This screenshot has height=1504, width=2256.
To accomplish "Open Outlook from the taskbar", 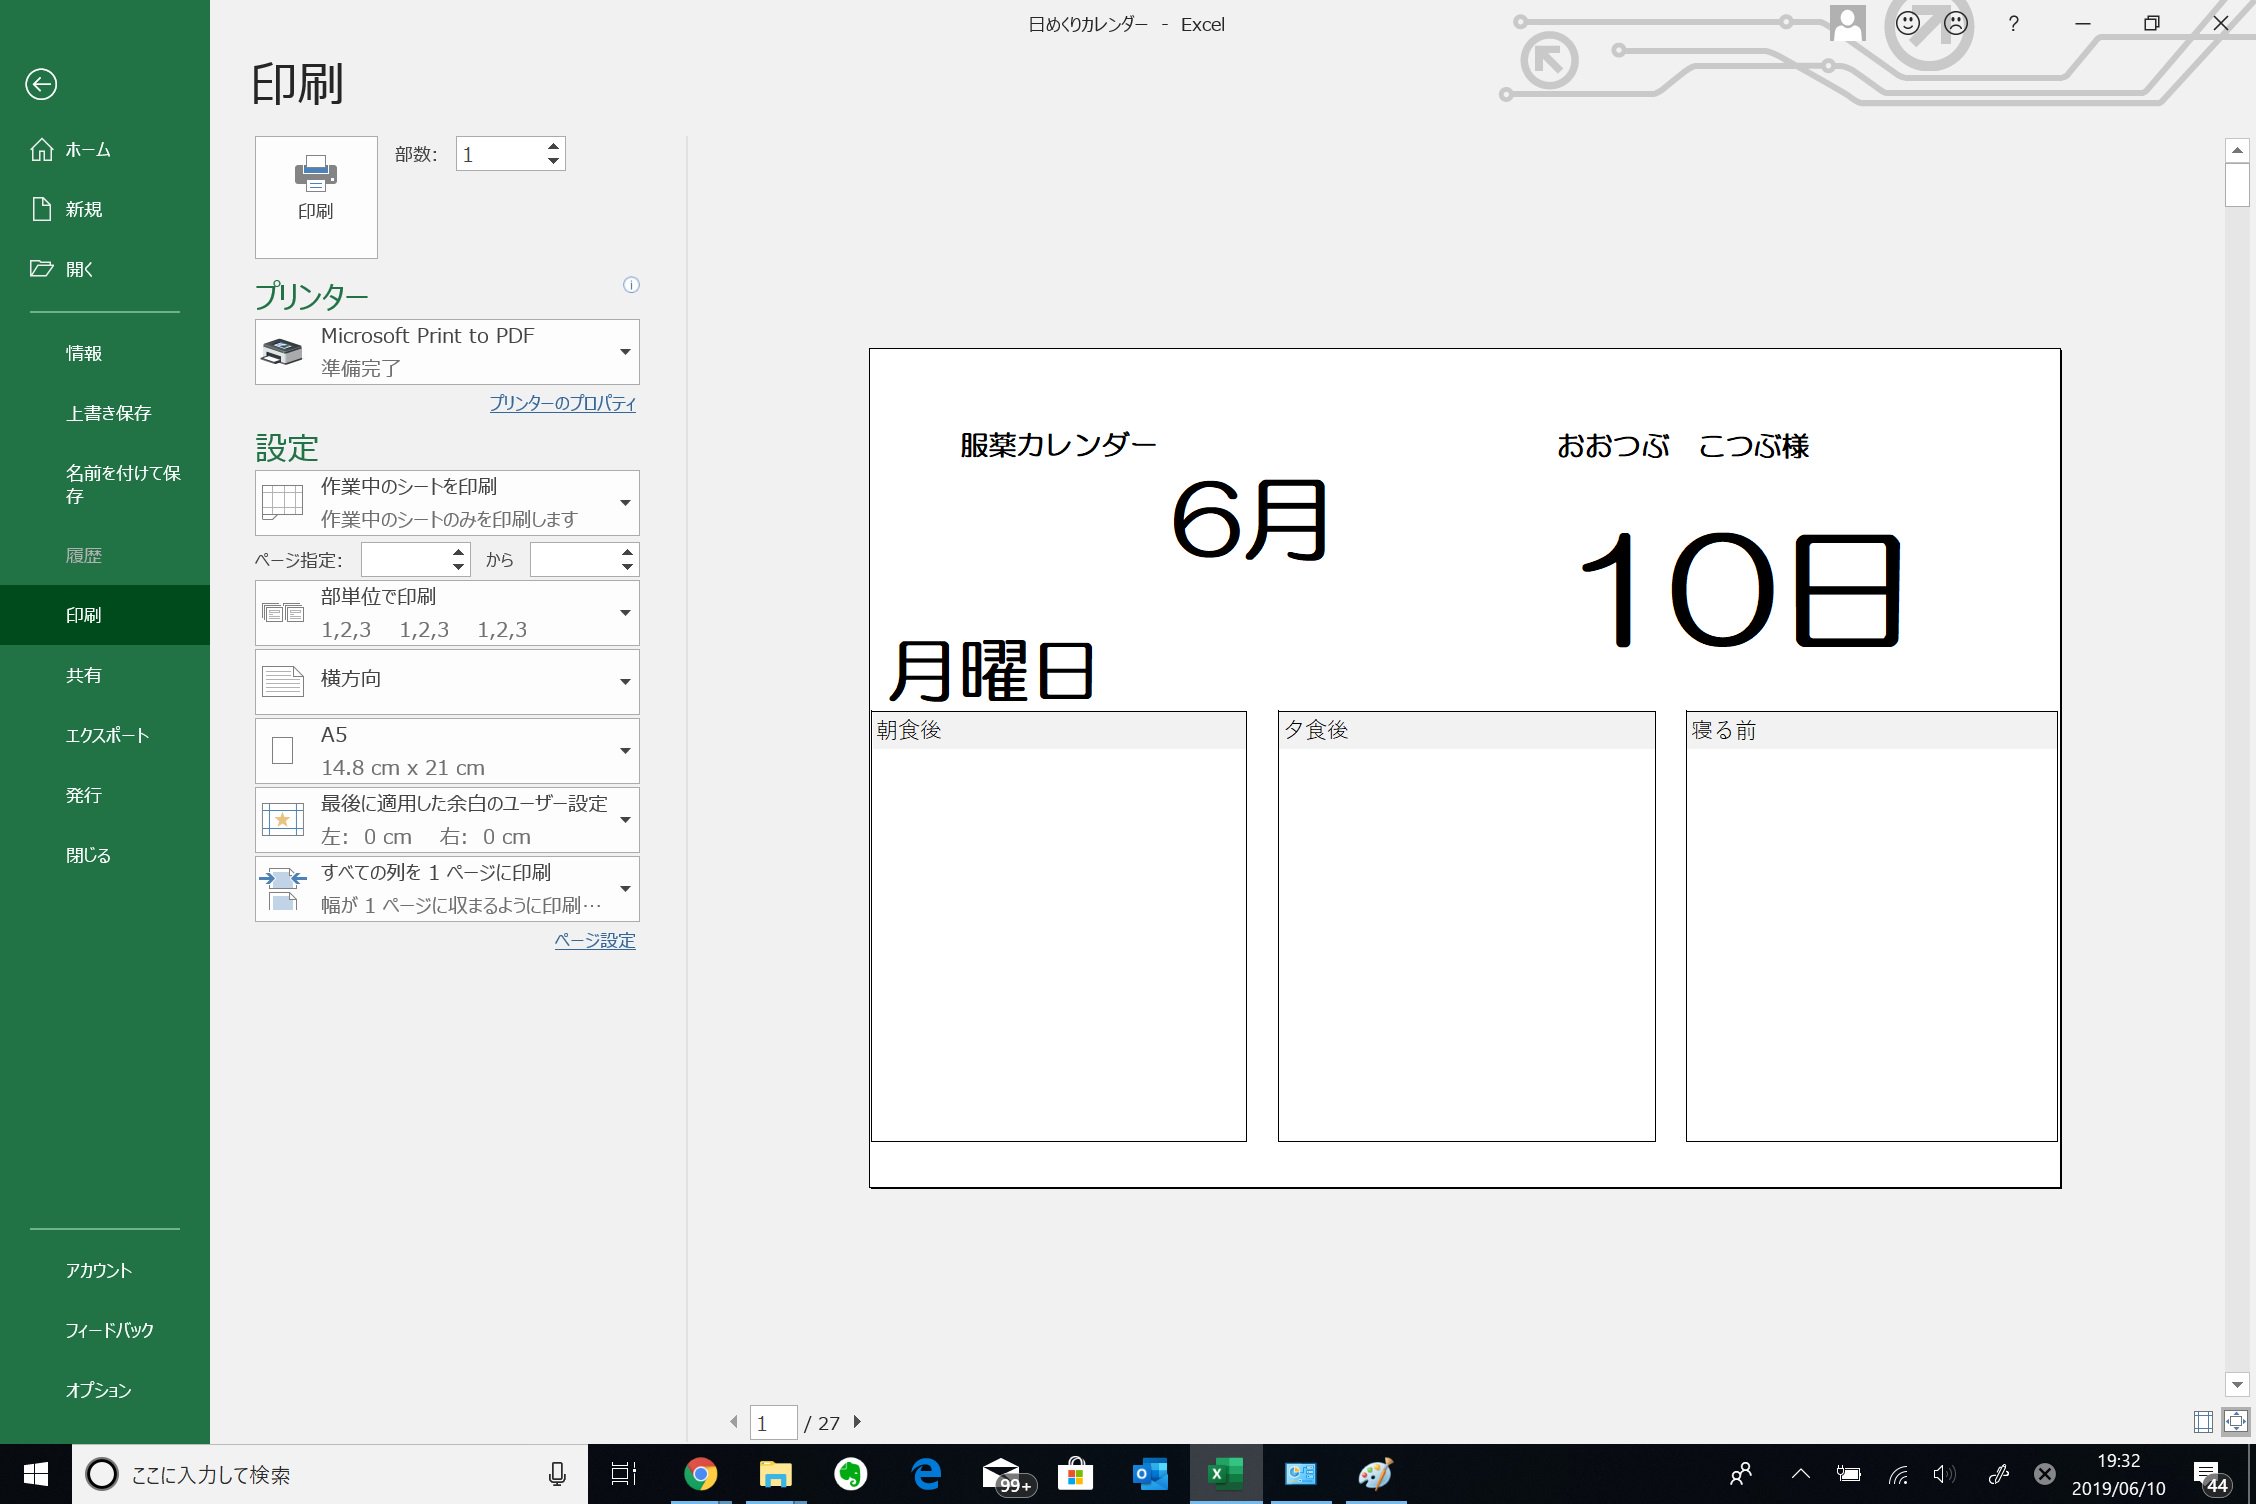I will 1151,1474.
